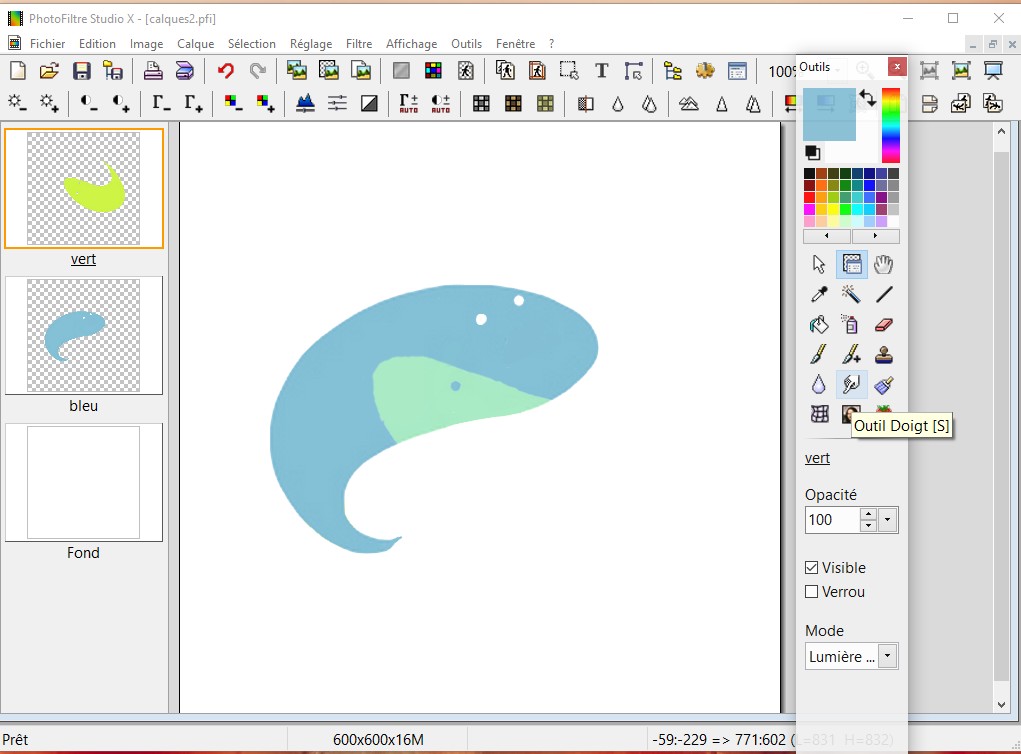The width and height of the screenshot is (1021, 754).
Task: Click the Save floppy disk icon
Action: pos(81,71)
